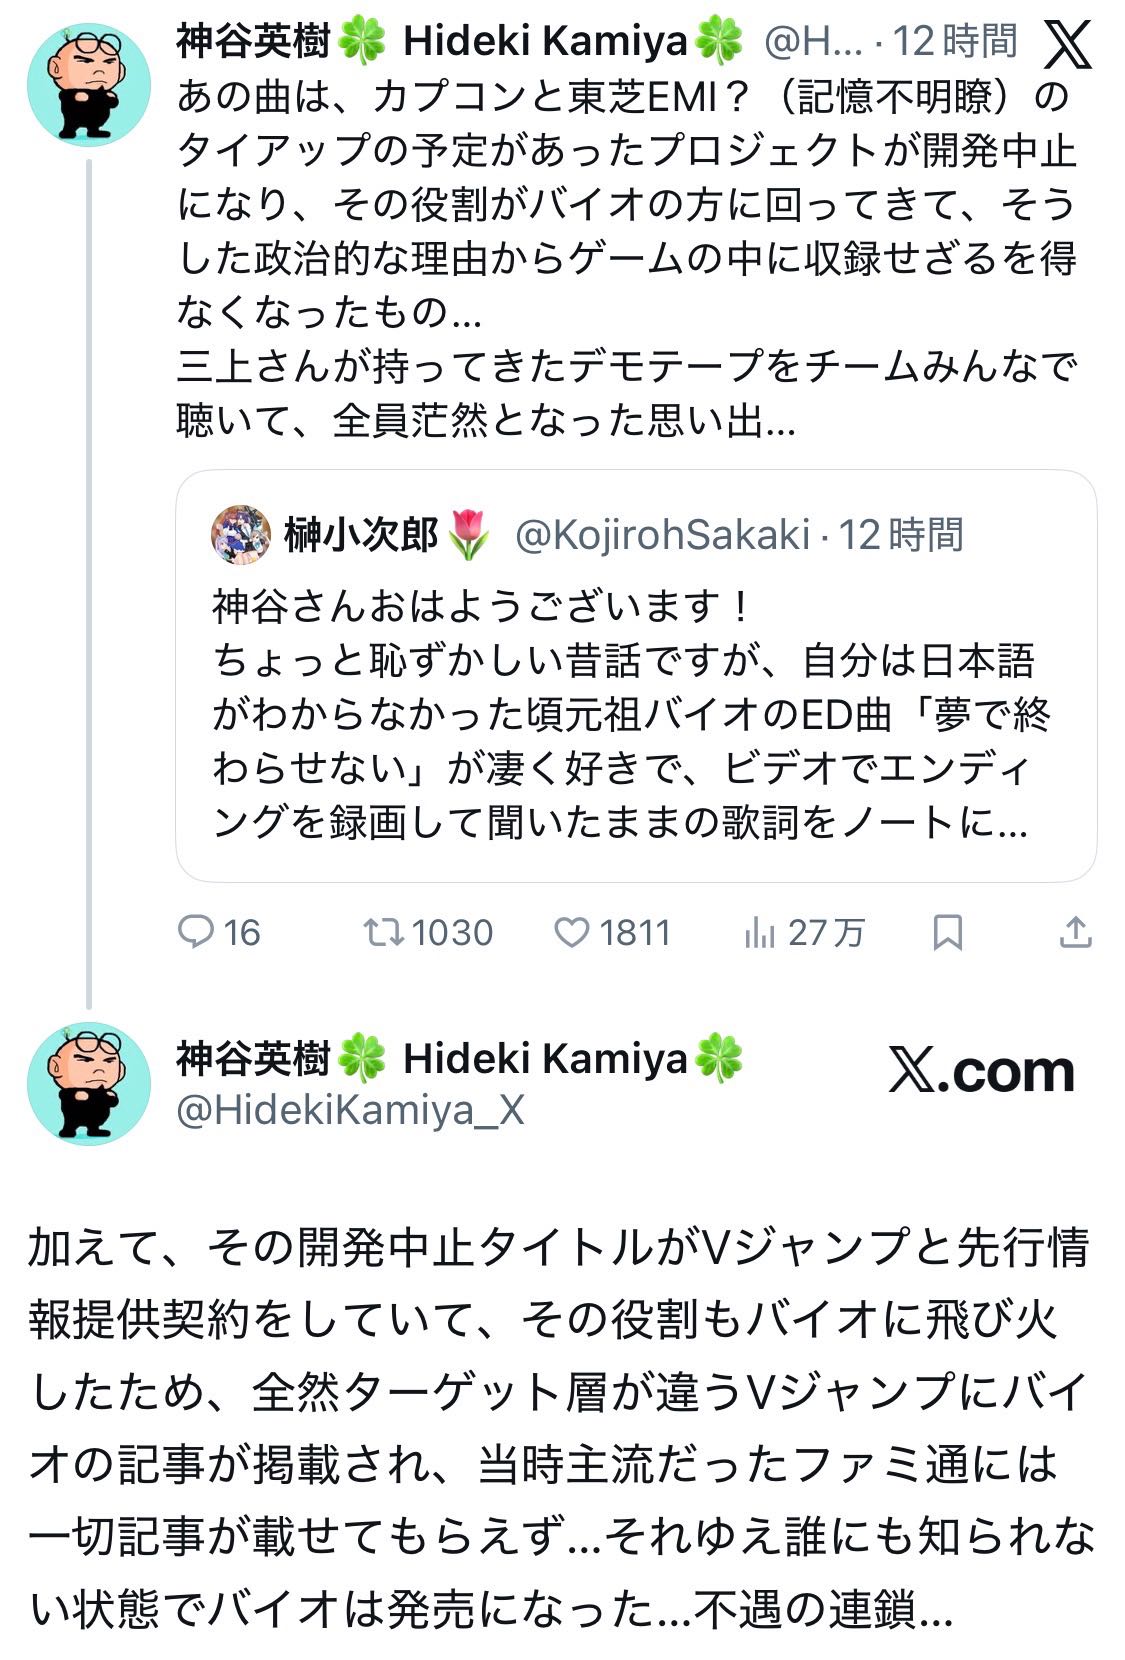Viewport: 1125px width, 1660px height.
Task: Like the tweet with heart icon
Action: point(572,932)
